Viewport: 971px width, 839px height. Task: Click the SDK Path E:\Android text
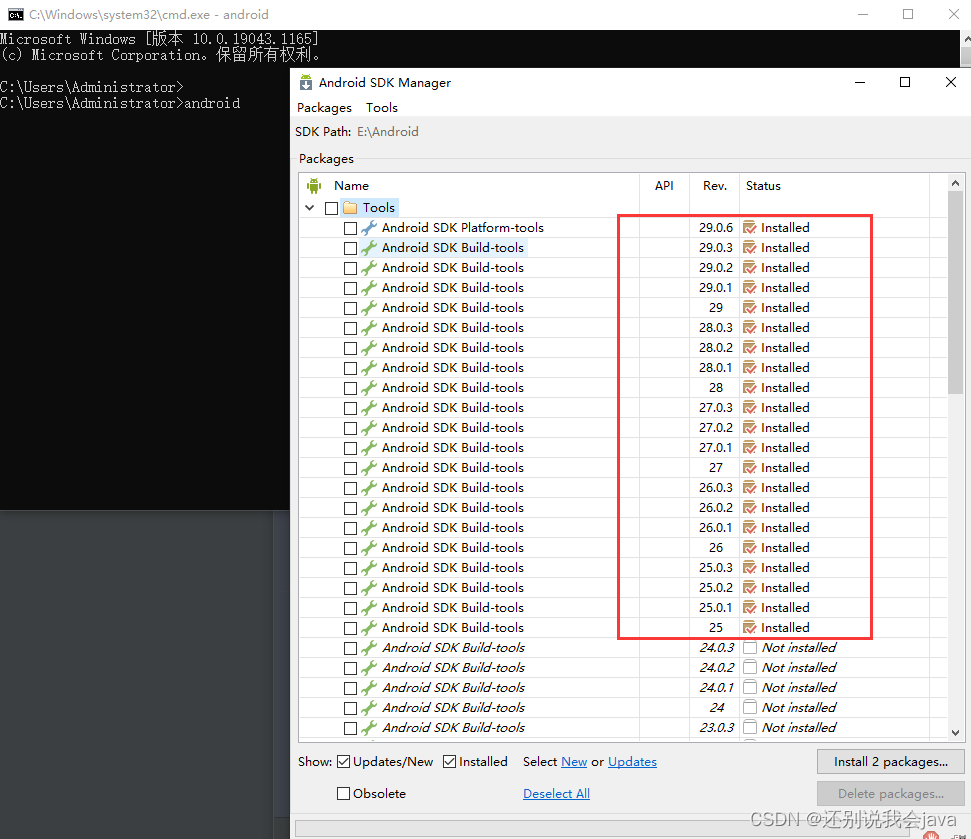click(x=388, y=132)
